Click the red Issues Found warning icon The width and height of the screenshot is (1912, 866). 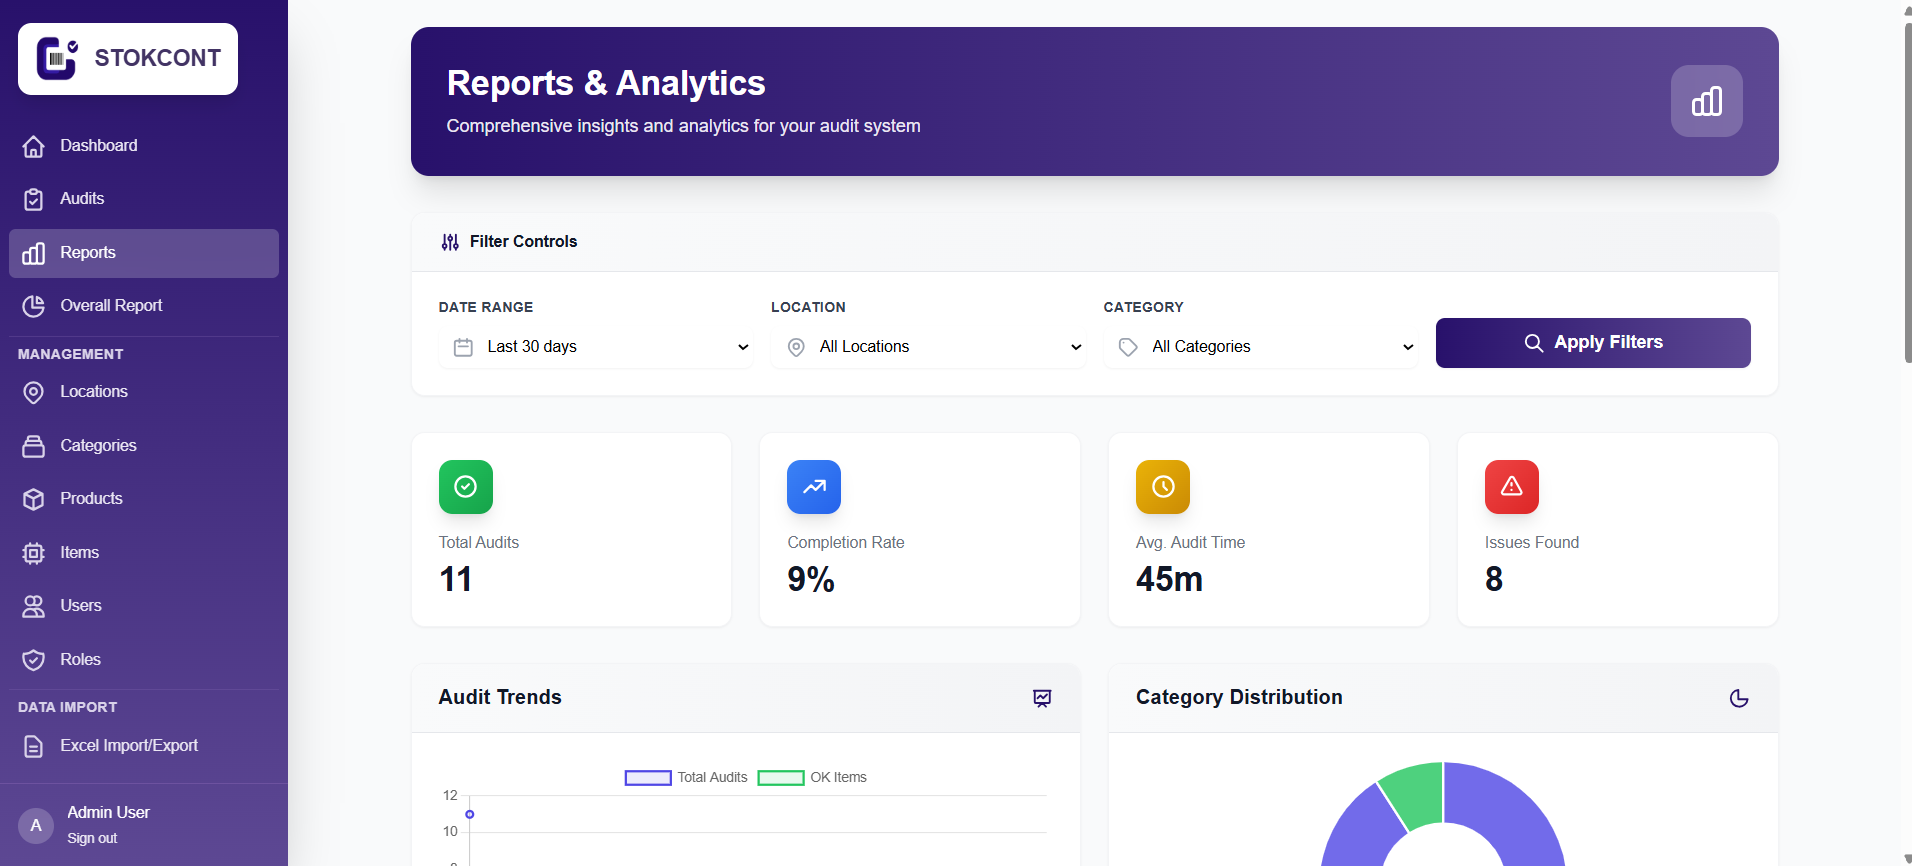click(1511, 487)
